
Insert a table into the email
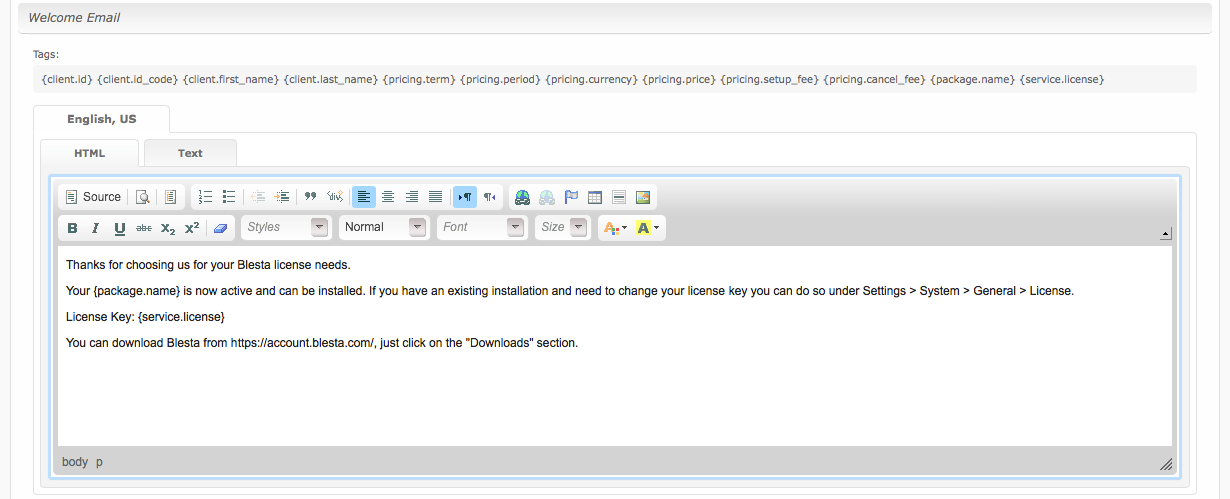click(x=595, y=197)
